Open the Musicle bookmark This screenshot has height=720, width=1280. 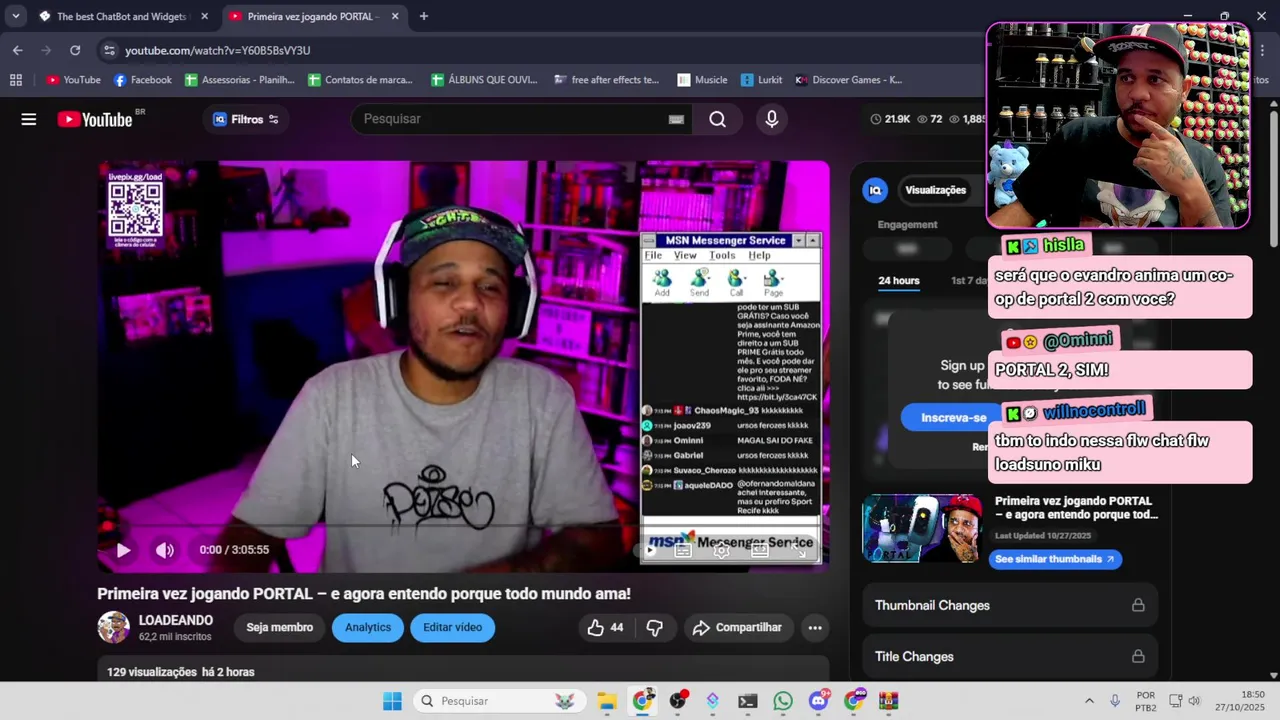[x=702, y=80]
